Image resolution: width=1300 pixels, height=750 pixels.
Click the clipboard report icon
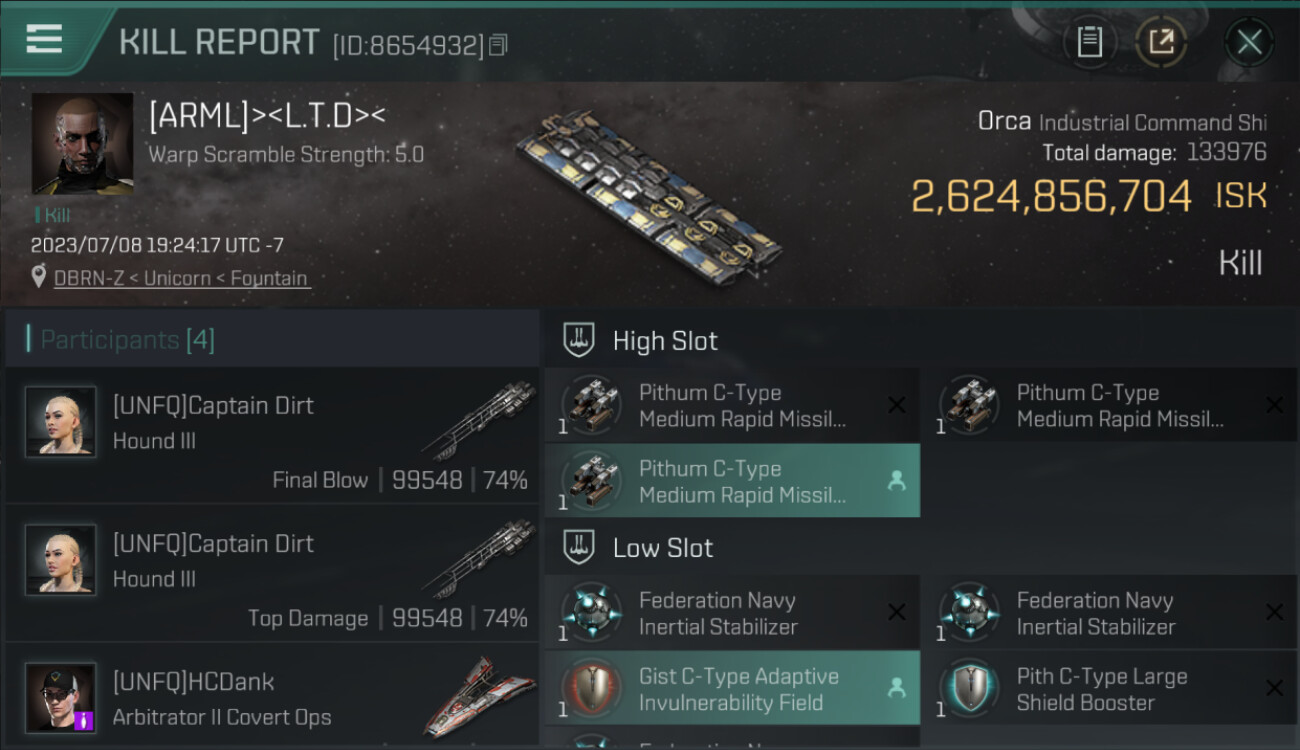1089,42
